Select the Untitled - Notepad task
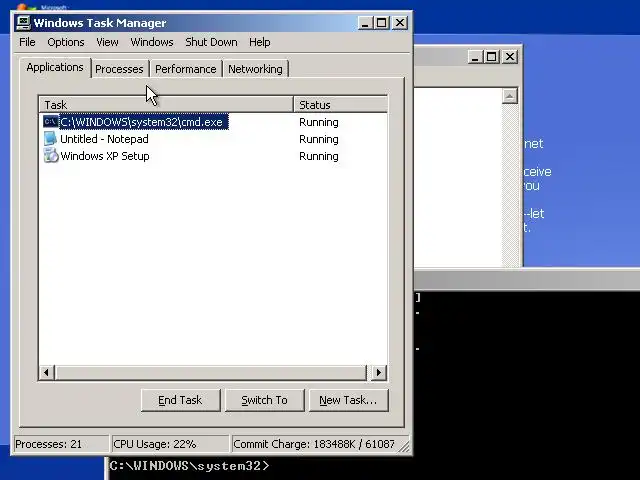 104,139
